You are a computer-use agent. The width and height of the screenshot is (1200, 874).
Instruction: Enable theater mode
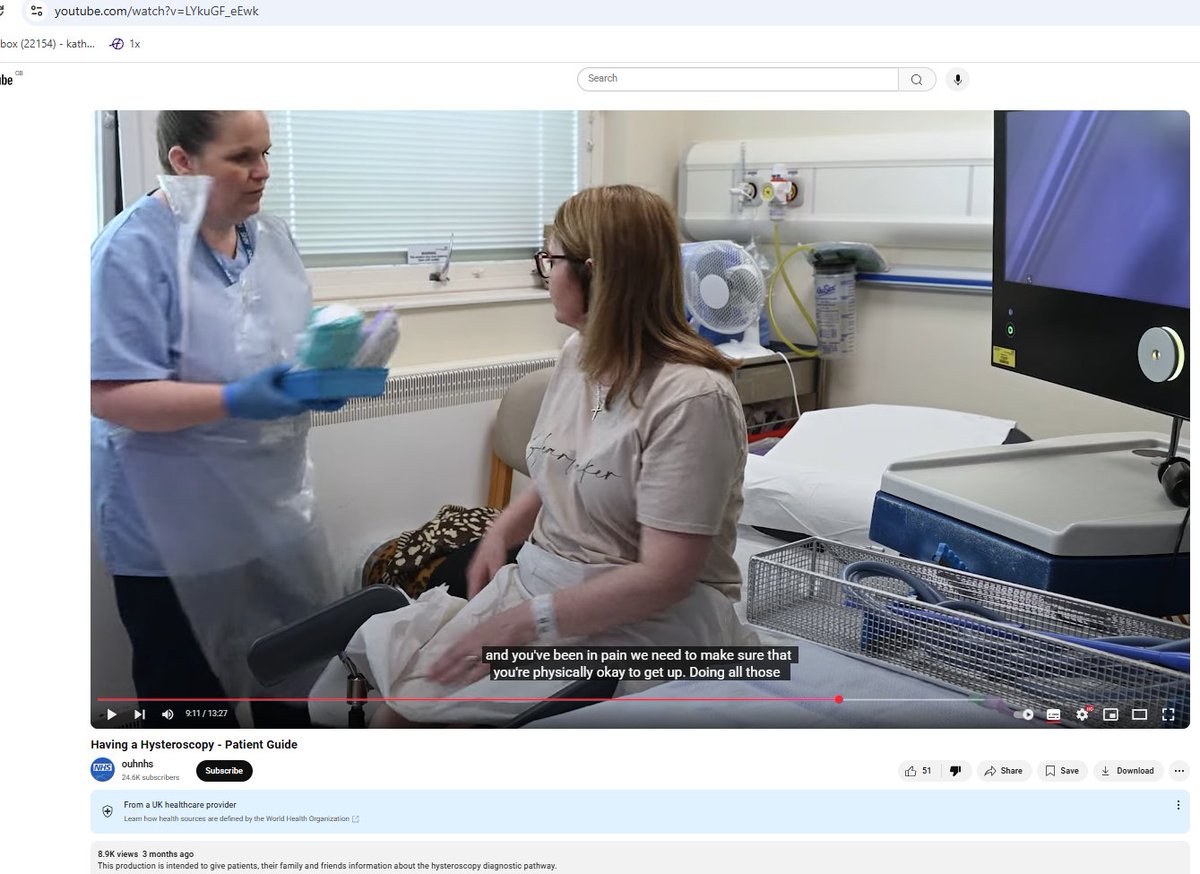1139,714
